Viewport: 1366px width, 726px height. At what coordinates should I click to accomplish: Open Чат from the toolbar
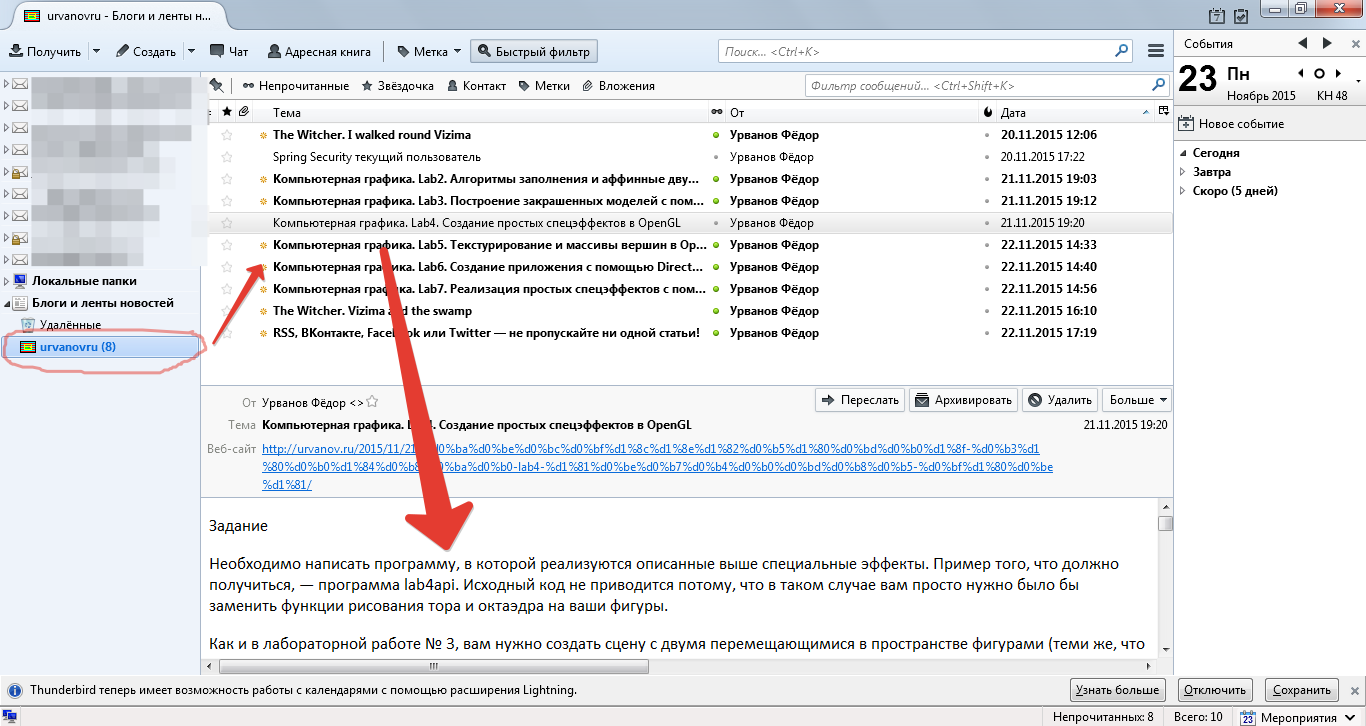pyautogui.click(x=229, y=51)
